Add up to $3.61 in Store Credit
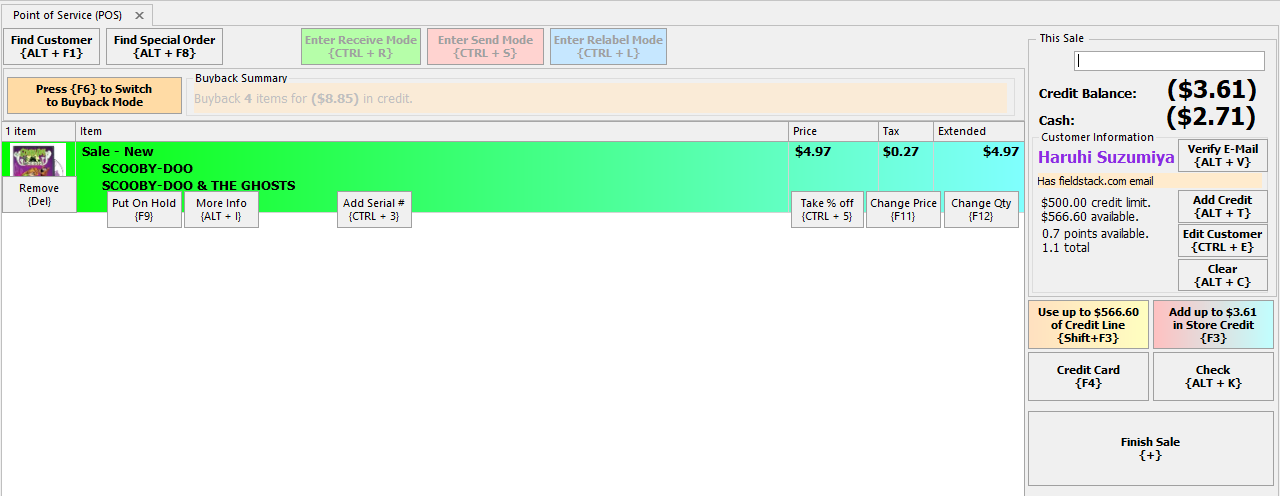The image size is (1280, 496). pyautogui.click(x=1213, y=325)
